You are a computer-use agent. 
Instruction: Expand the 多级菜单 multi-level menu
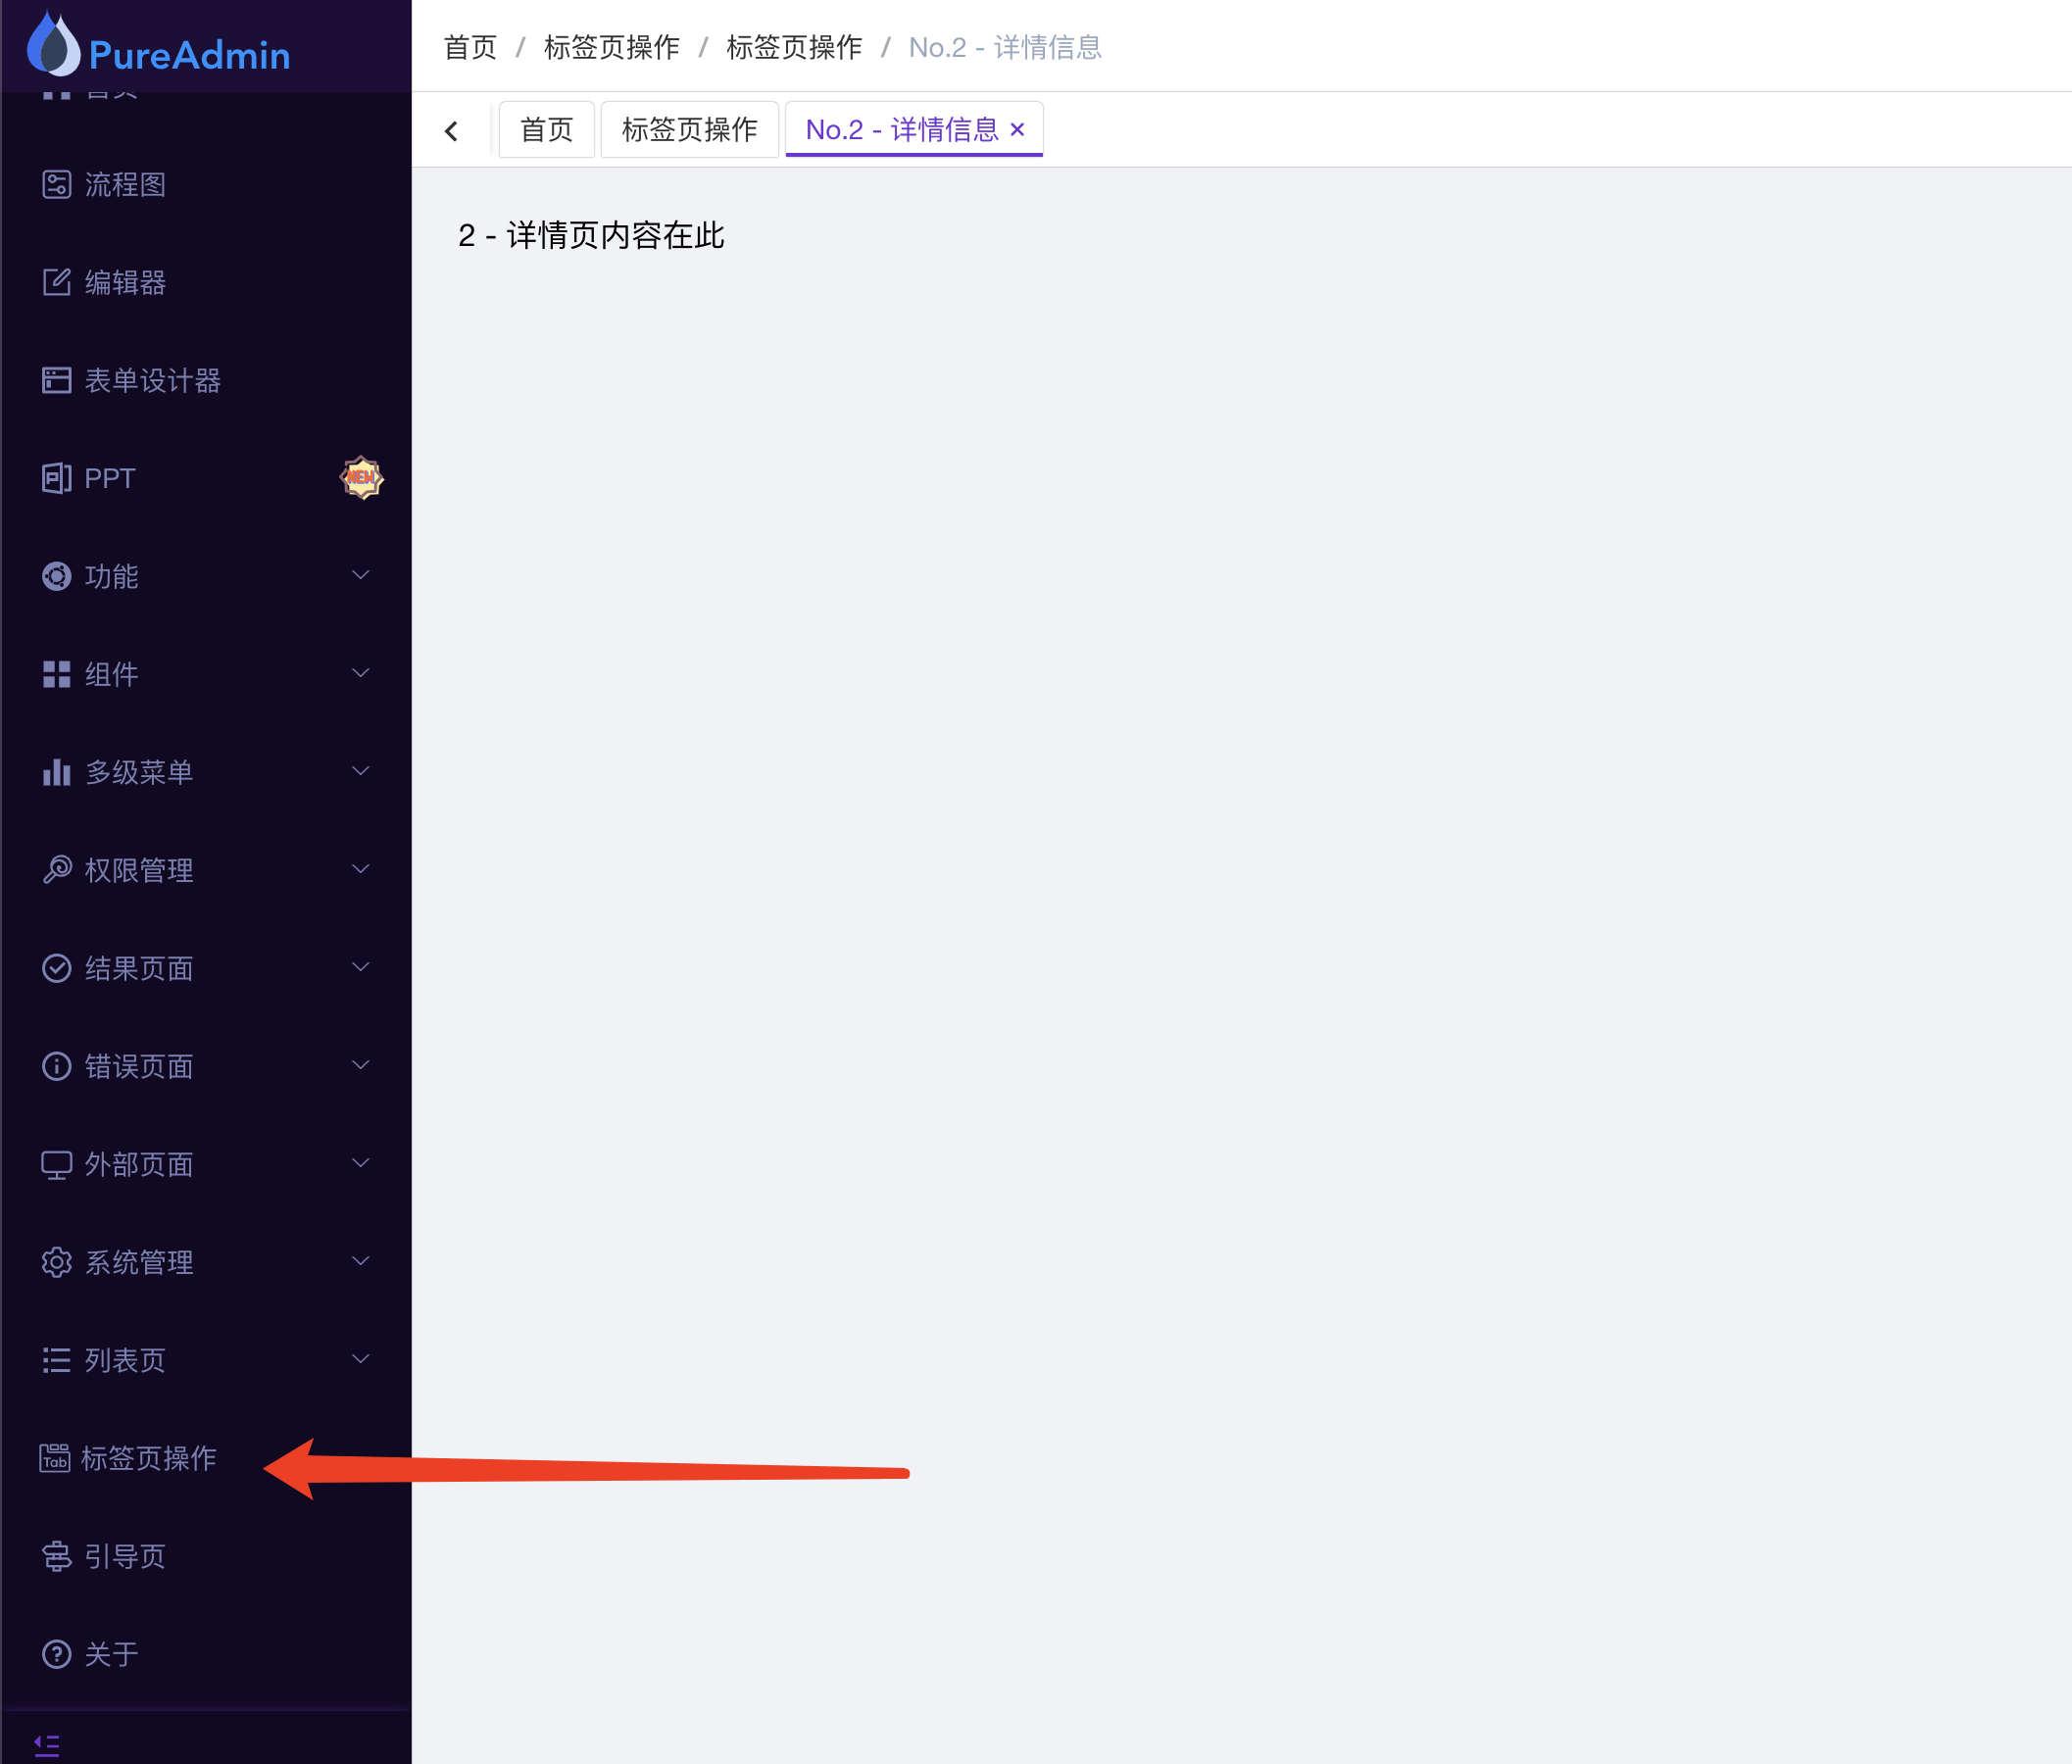pos(138,771)
